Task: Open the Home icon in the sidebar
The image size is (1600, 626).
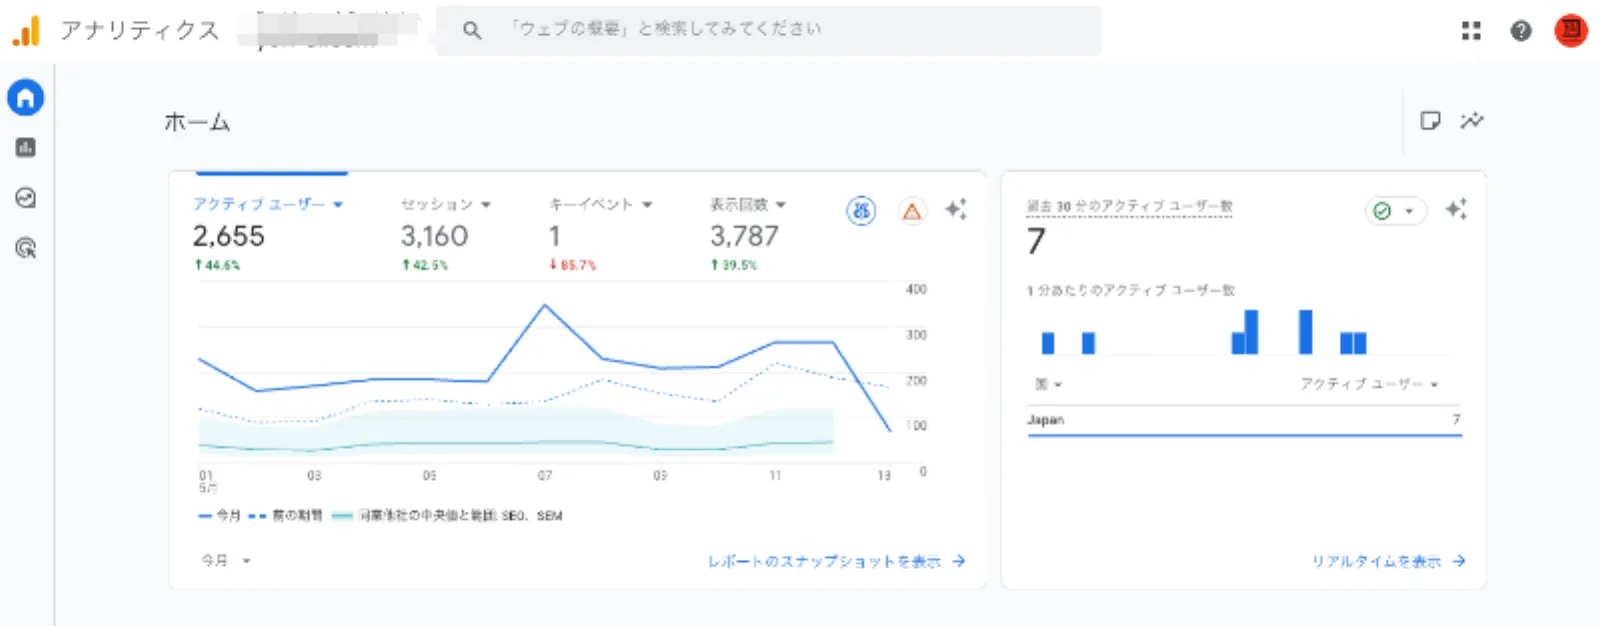Action: click(26, 97)
